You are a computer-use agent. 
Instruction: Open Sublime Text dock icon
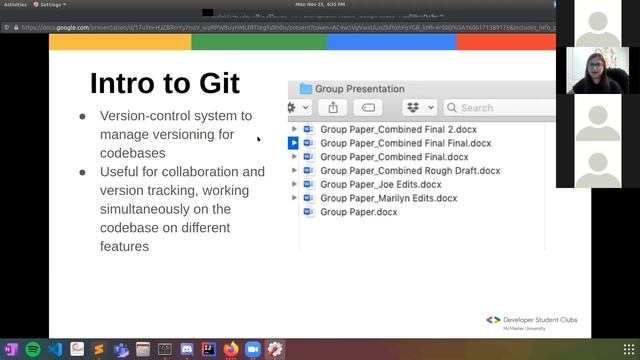(99, 349)
